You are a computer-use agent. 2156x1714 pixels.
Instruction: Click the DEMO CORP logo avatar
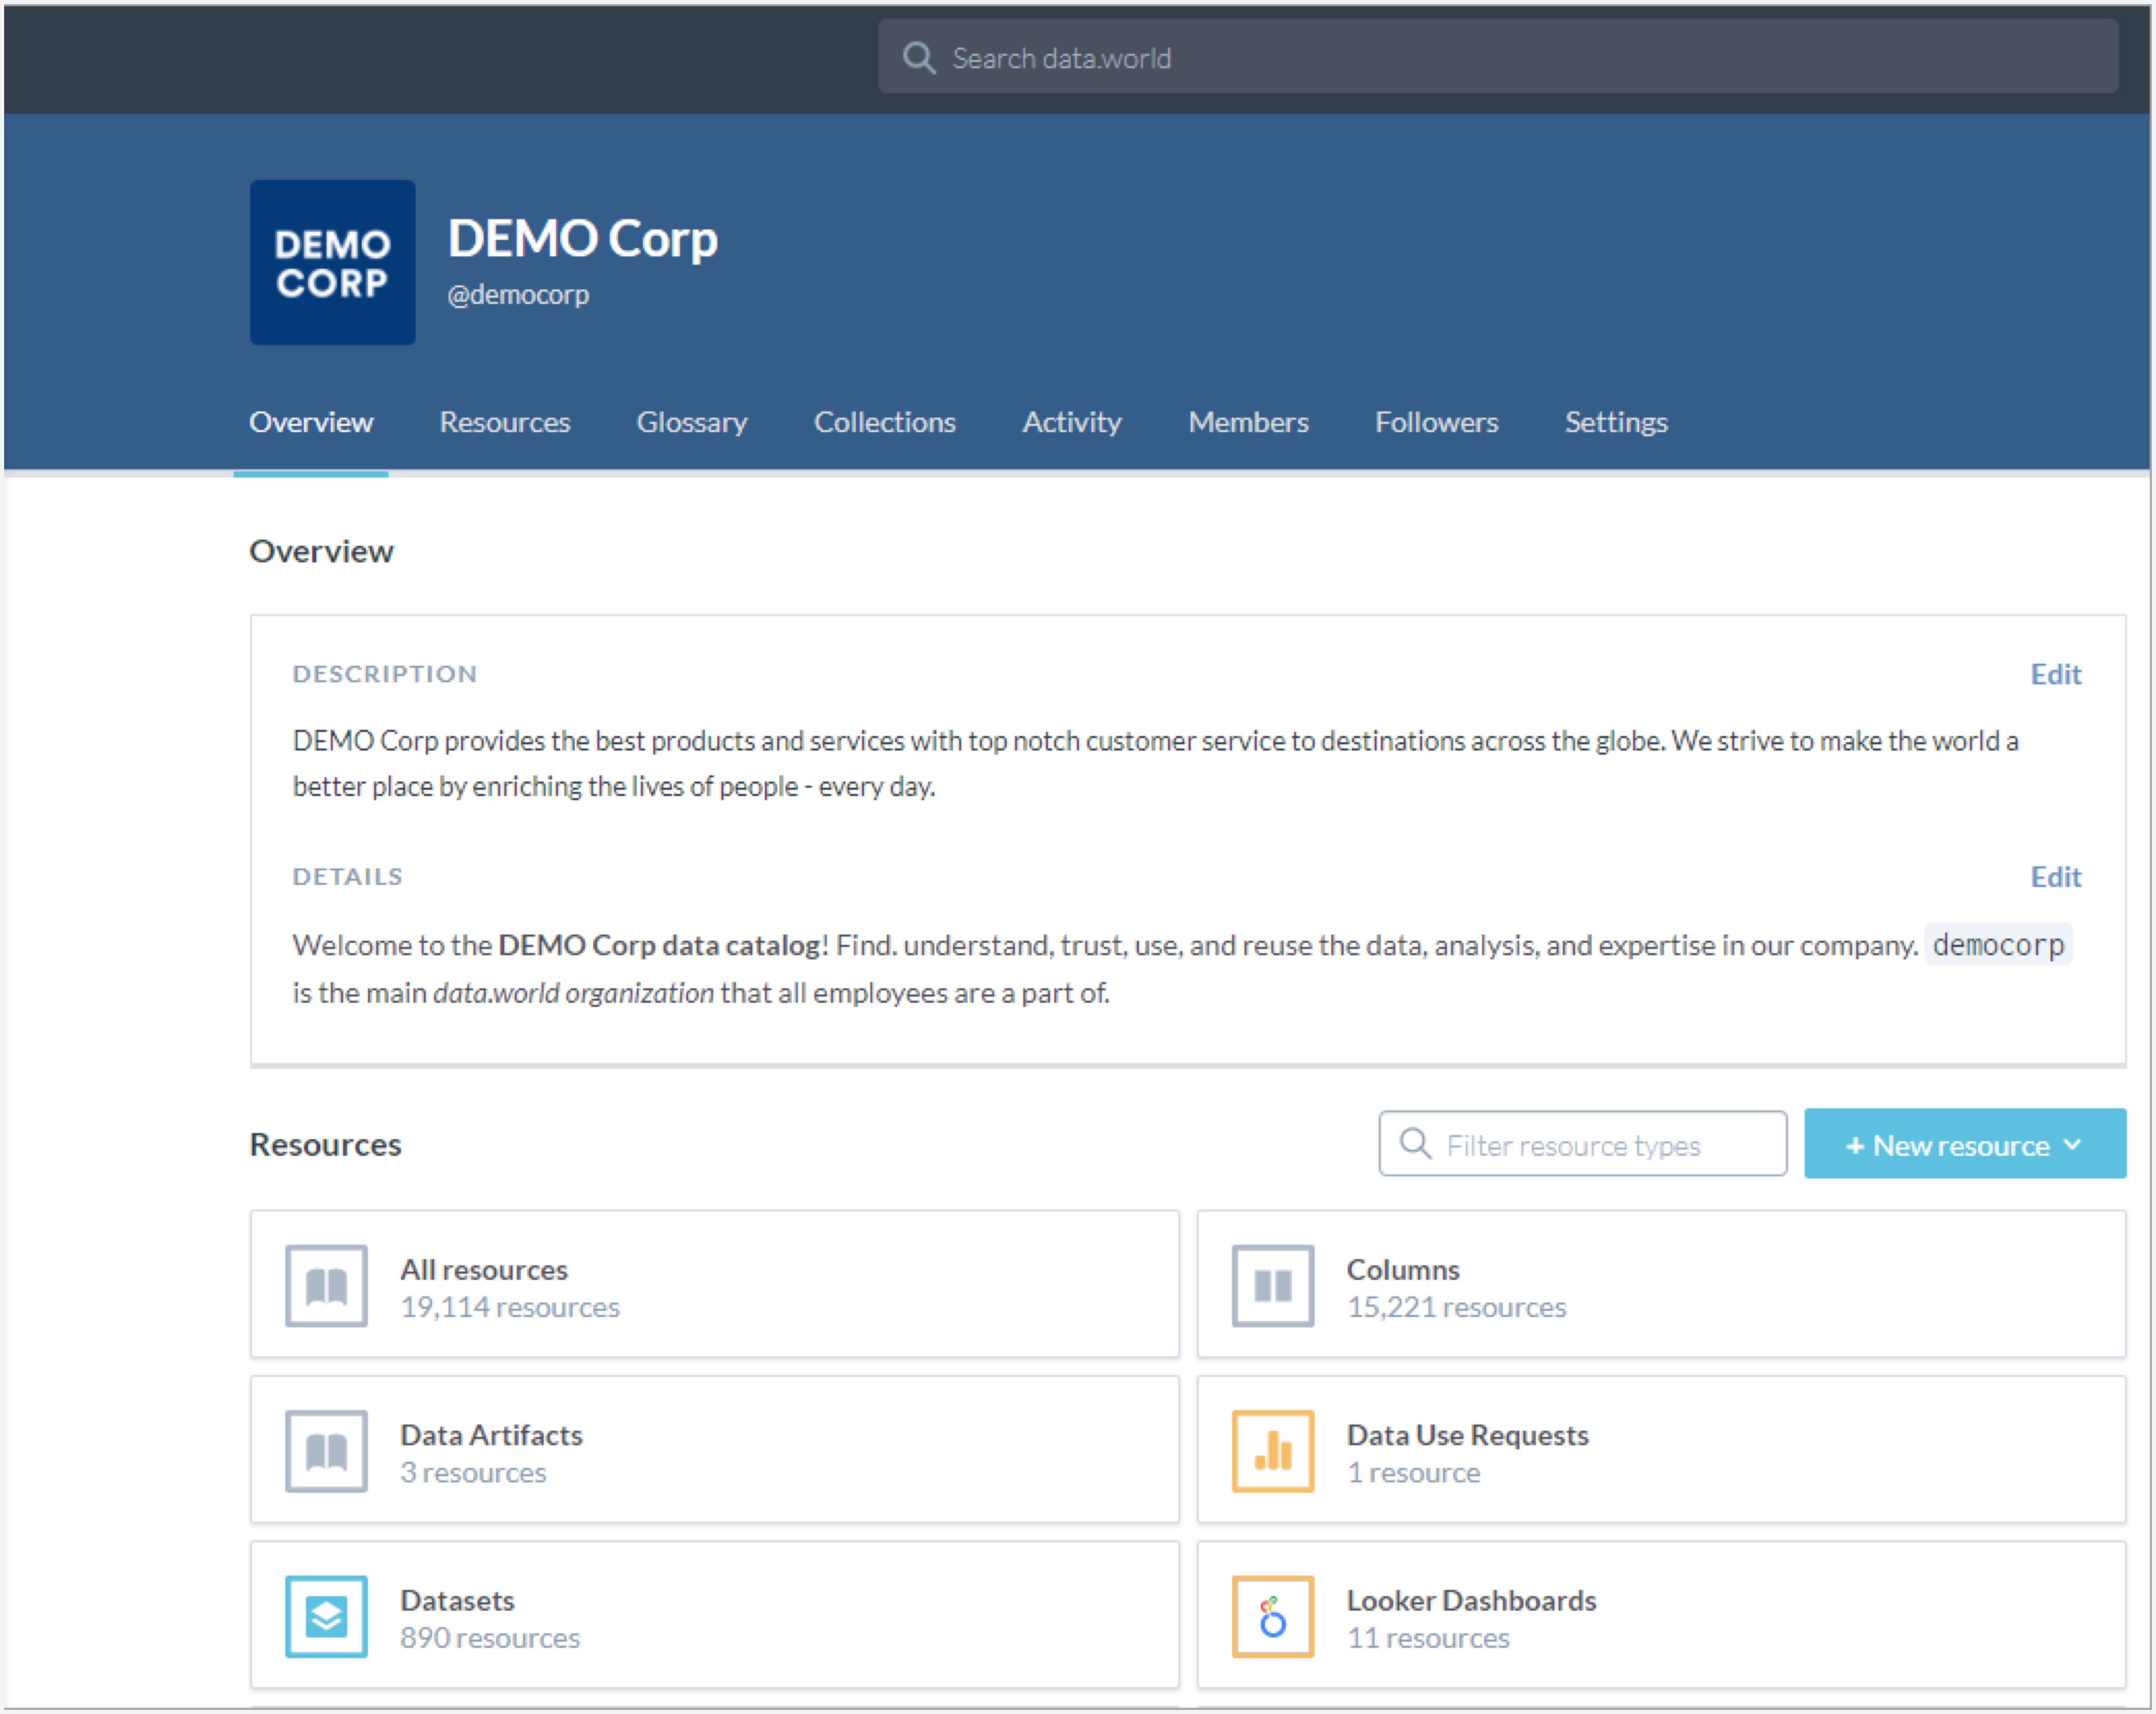[x=332, y=263]
